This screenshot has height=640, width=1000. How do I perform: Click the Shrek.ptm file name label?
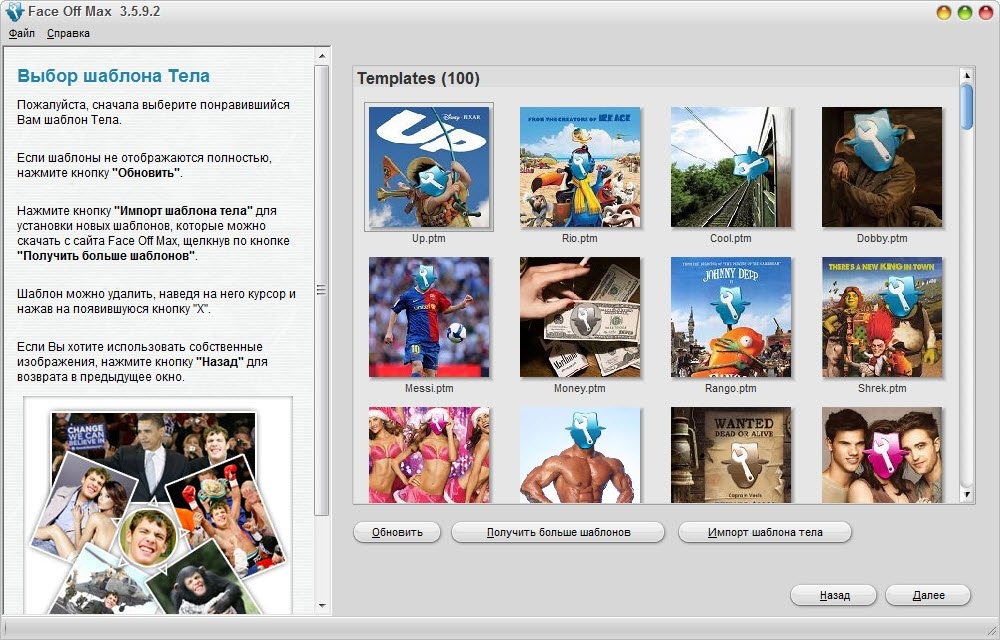pos(882,388)
